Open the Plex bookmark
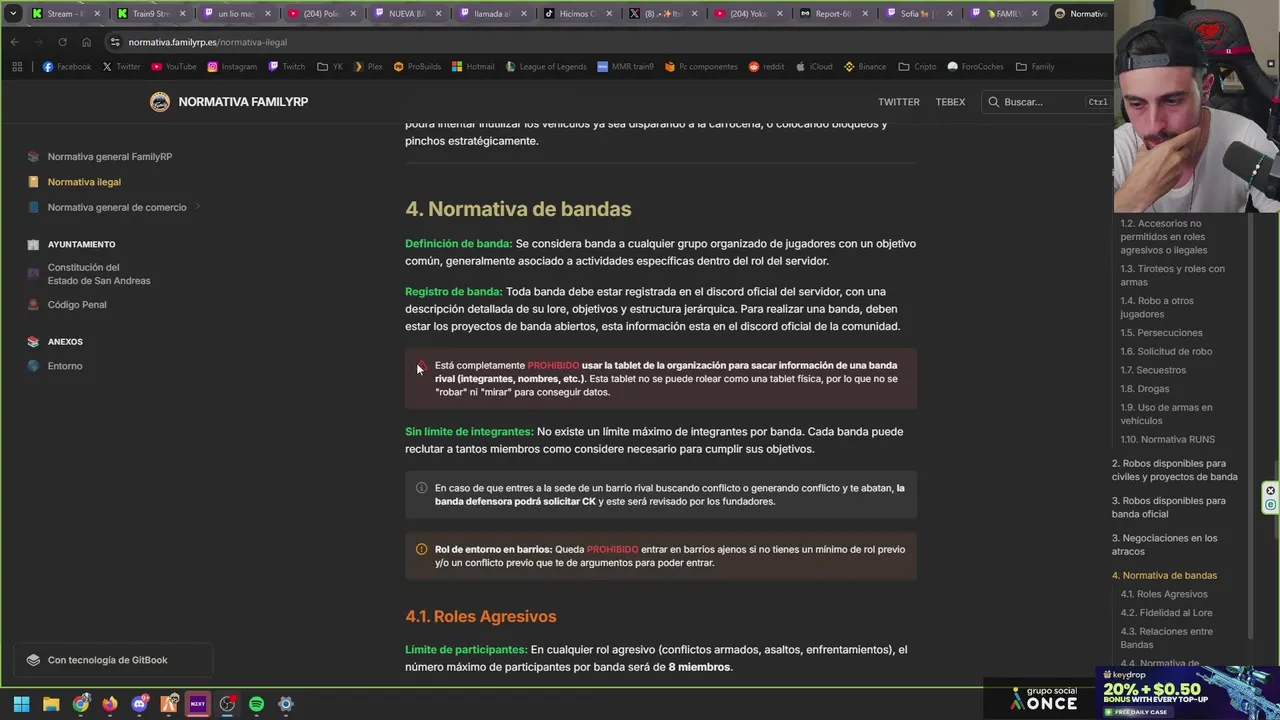The width and height of the screenshot is (1280, 720). (367, 67)
